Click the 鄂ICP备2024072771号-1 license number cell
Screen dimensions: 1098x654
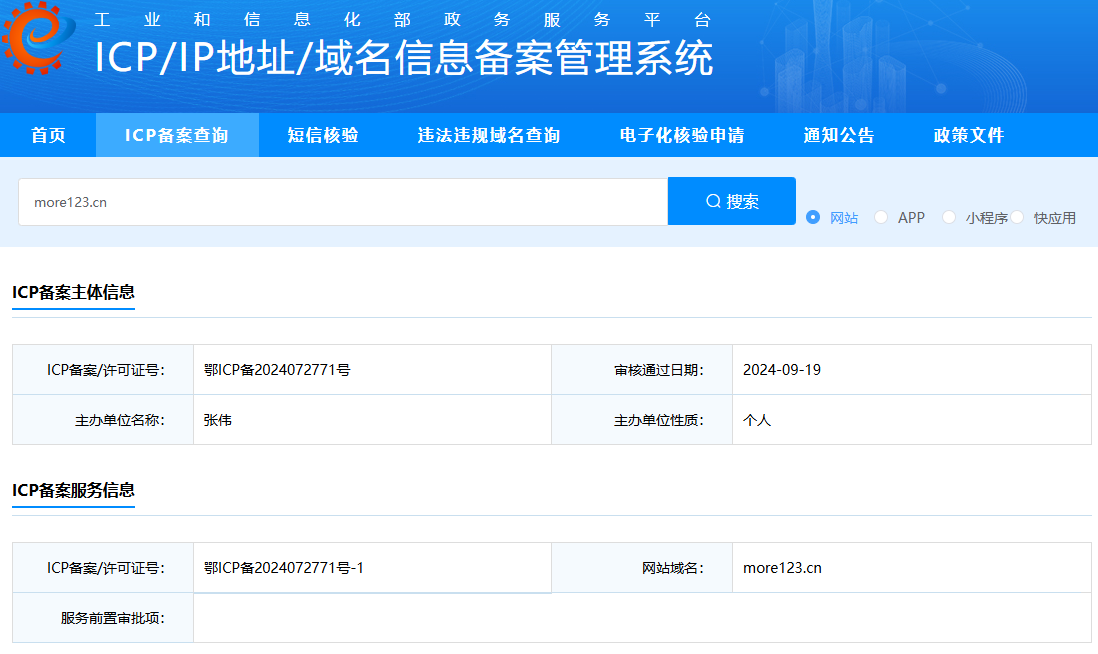(x=284, y=568)
